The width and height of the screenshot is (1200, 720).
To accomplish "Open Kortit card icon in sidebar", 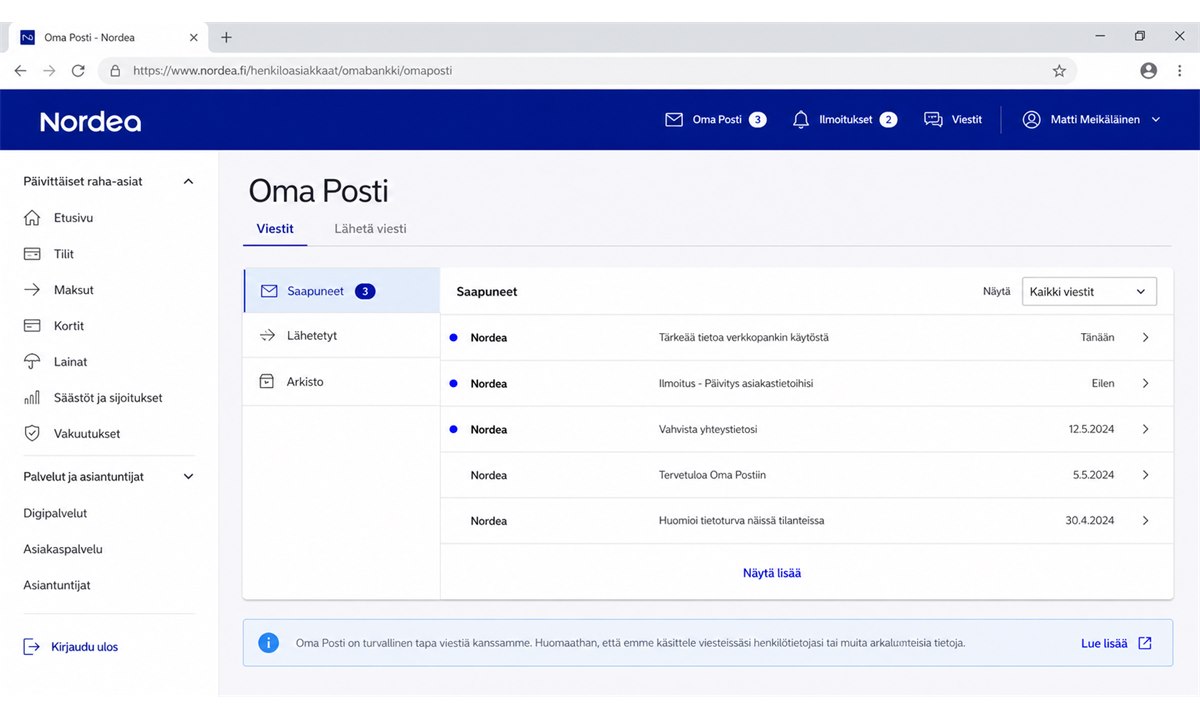I will coord(32,326).
